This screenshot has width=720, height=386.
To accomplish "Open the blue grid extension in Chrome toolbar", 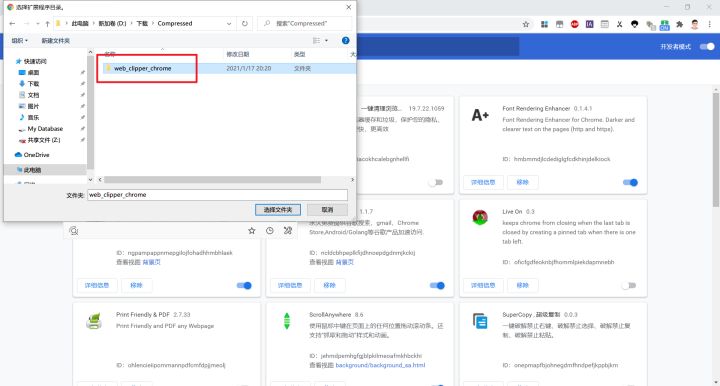I will [x=544, y=24].
